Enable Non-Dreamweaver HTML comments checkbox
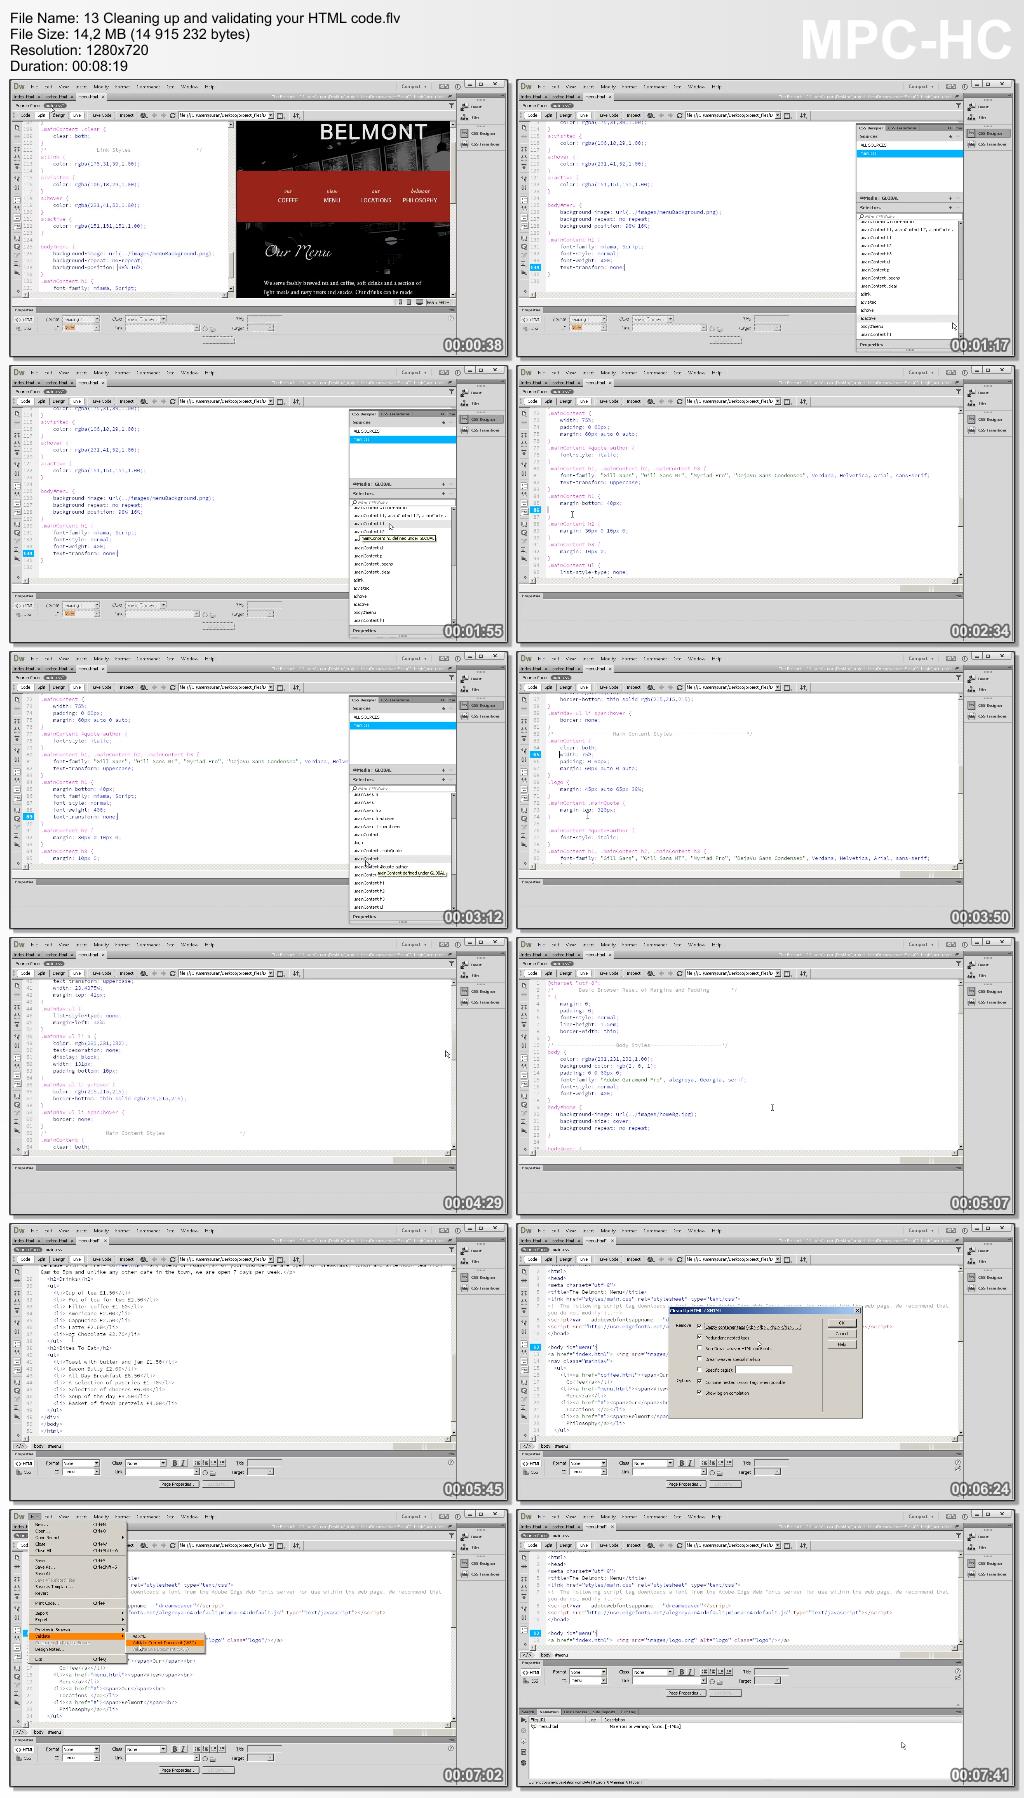The image size is (1024, 1798). (700, 1348)
